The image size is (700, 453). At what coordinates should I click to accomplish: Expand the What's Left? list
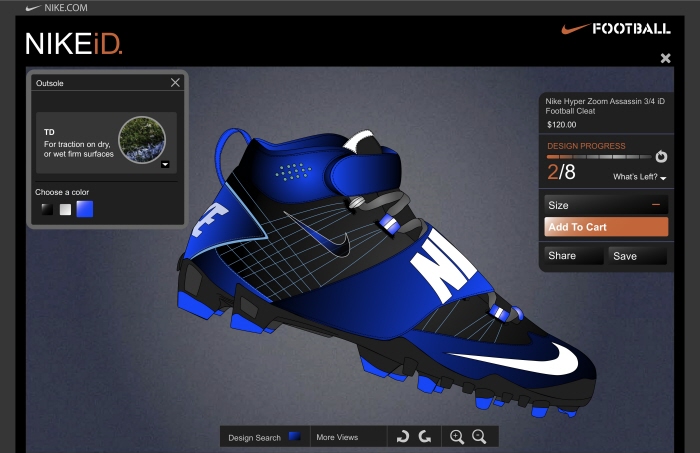[x=640, y=177]
